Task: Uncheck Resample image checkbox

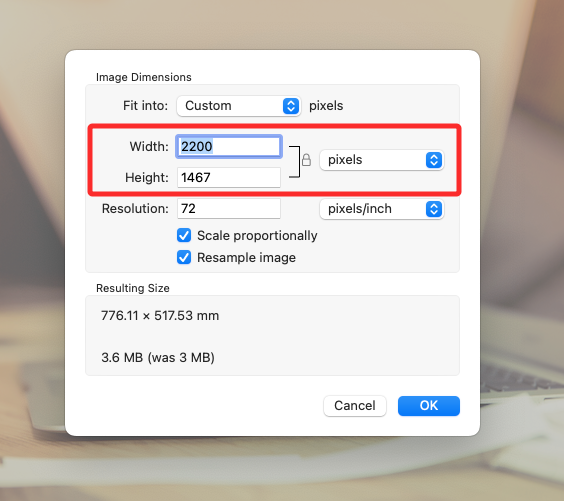Action: (x=184, y=258)
